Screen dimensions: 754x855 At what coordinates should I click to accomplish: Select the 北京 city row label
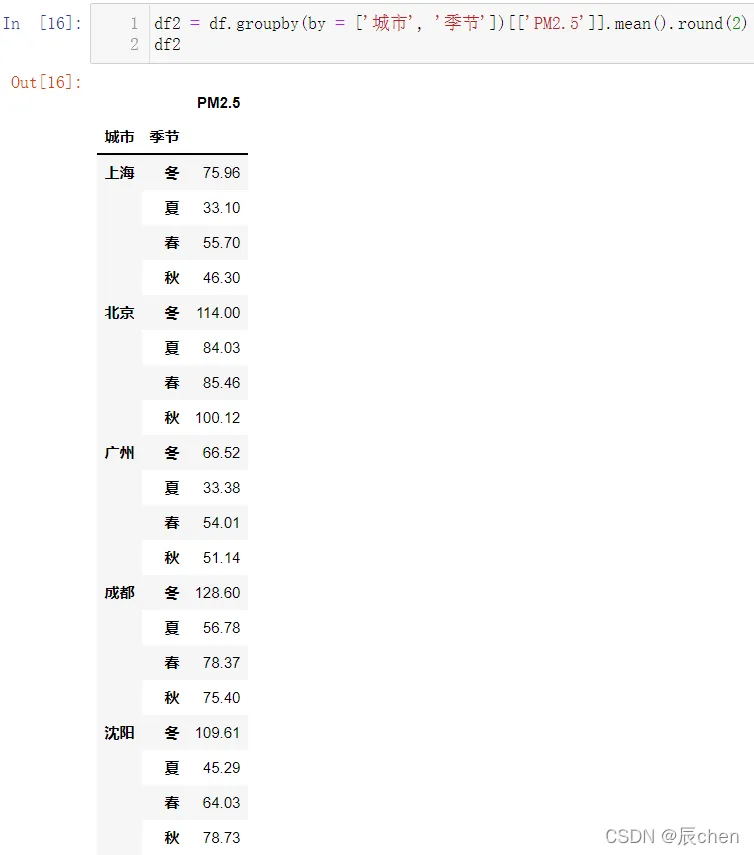119,313
